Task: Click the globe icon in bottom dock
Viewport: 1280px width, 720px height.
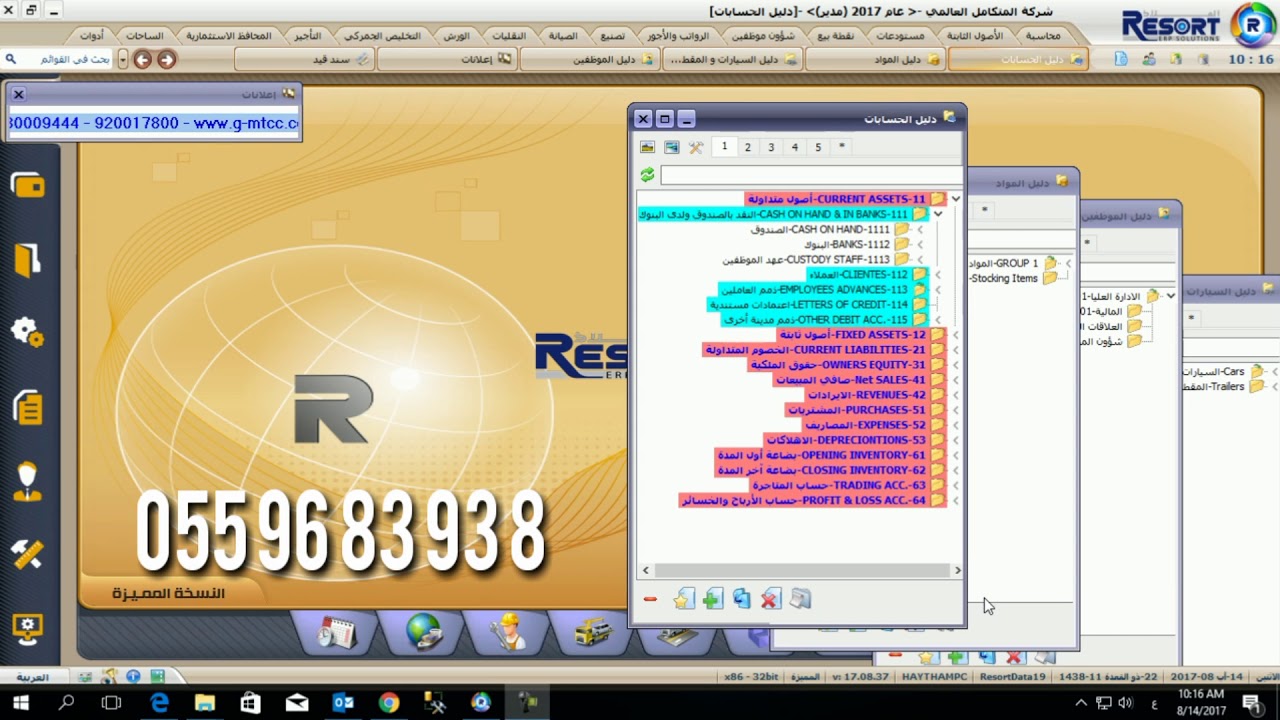Action: (x=424, y=631)
